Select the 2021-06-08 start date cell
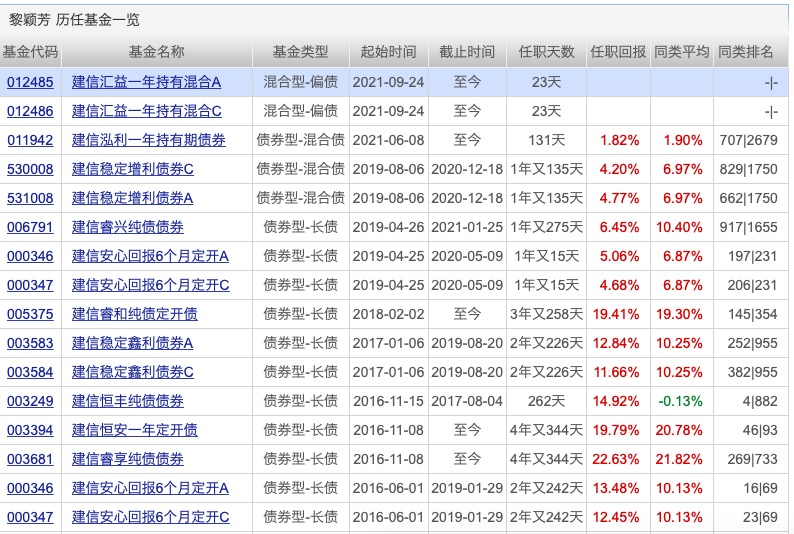The image size is (794, 534). (388, 140)
